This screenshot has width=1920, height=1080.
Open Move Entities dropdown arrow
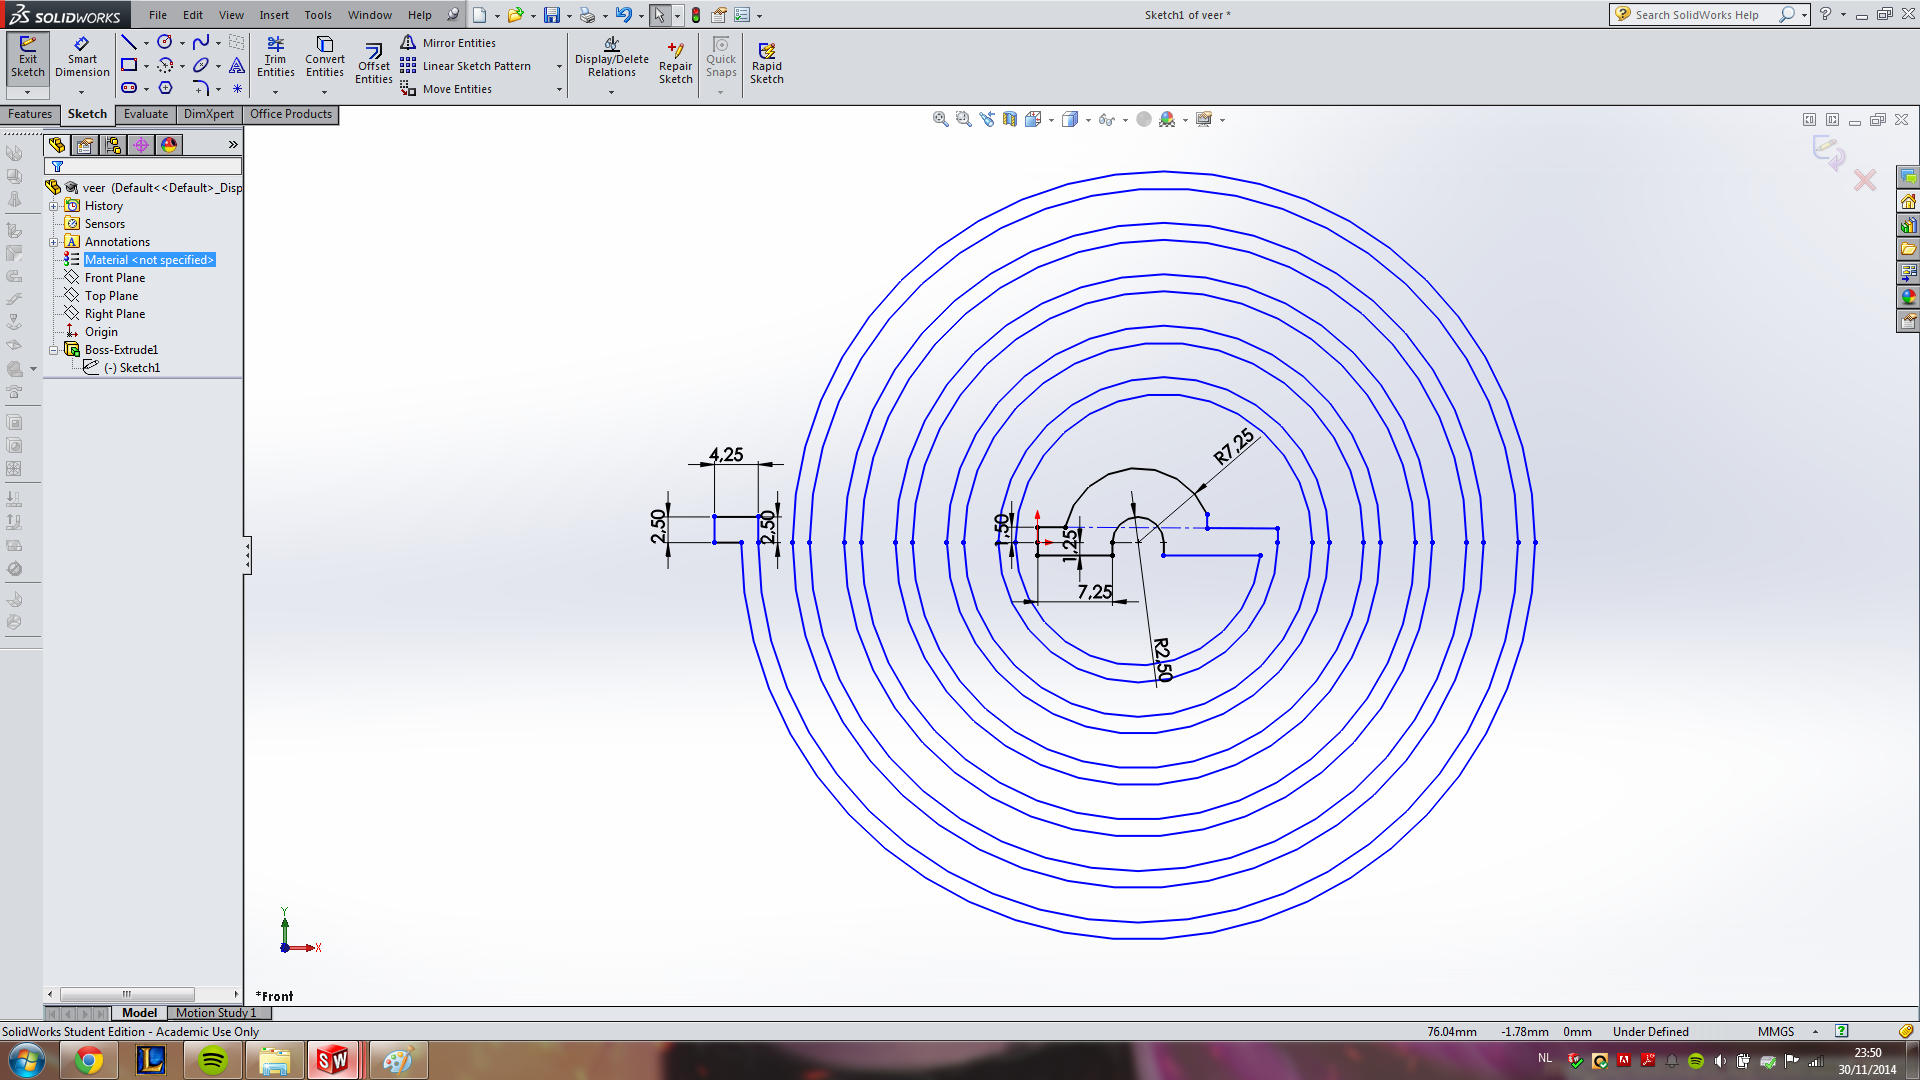pyautogui.click(x=559, y=90)
